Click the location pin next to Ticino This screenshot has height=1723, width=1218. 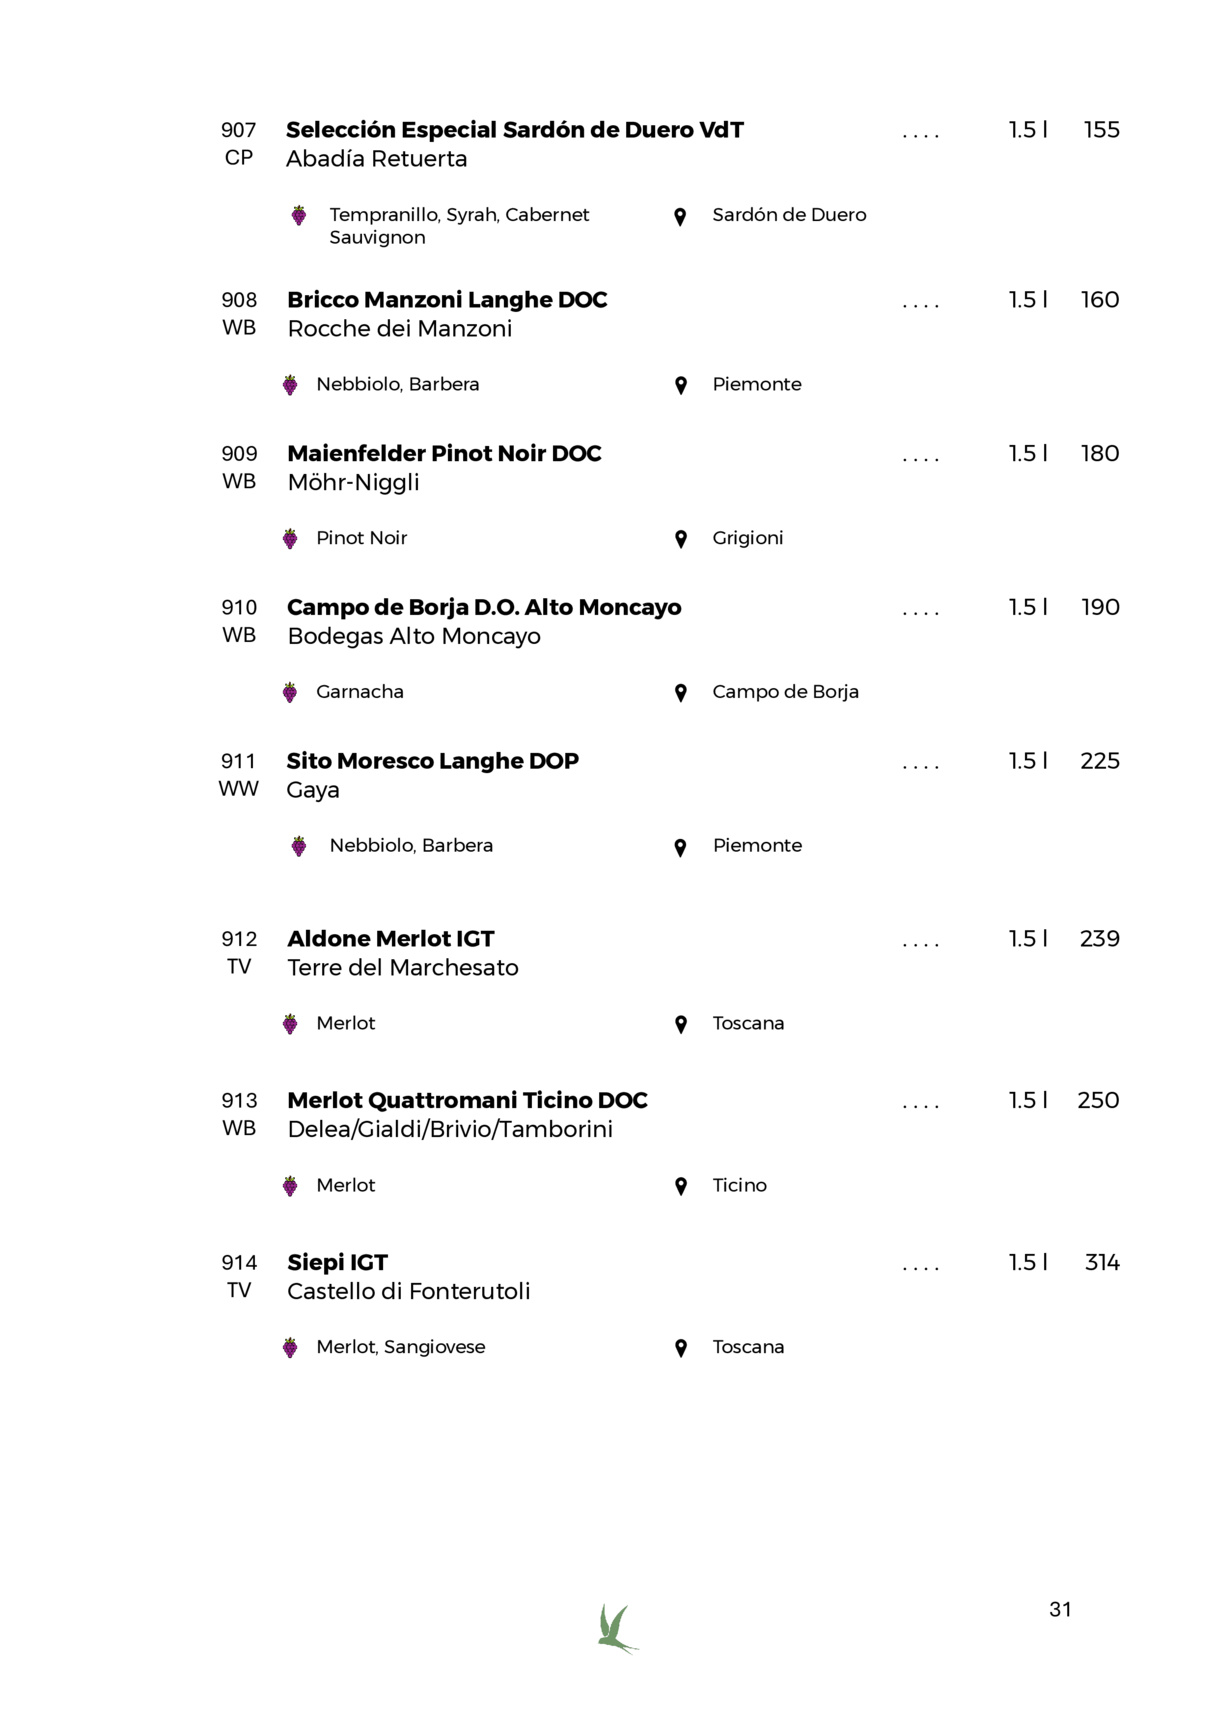[681, 1186]
